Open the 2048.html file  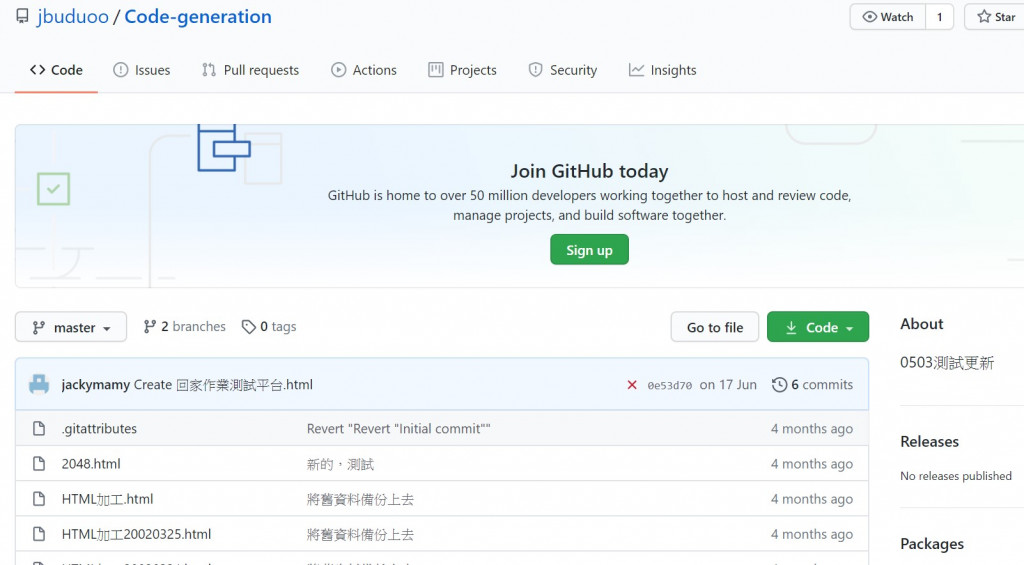click(x=91, y=464)
